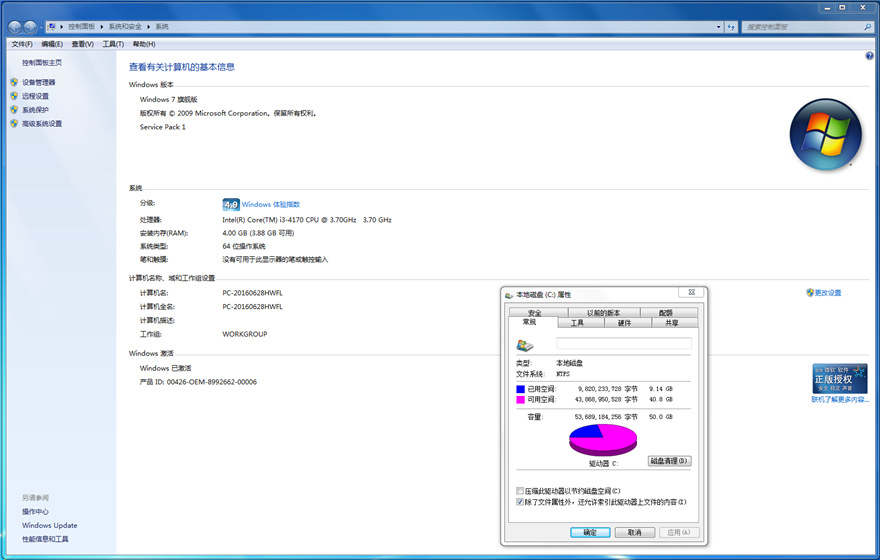The height and width of the screenshot is (560, 880).
Task: Expand the address bar history dropdown
Action: 718,26
